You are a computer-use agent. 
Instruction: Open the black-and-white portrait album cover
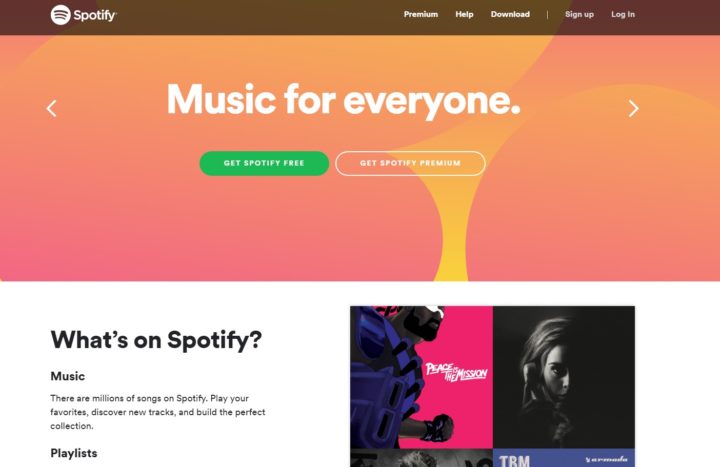coord(564,377)
